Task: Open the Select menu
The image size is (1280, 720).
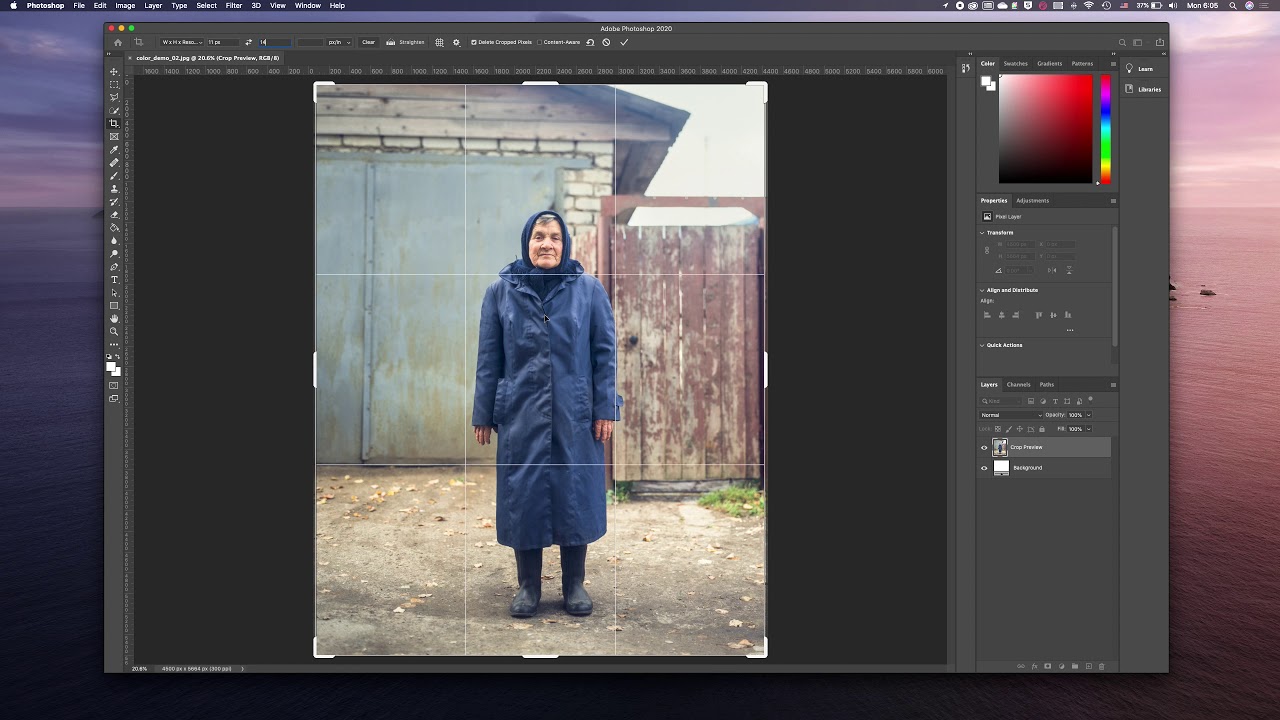Action: [206, 5]
